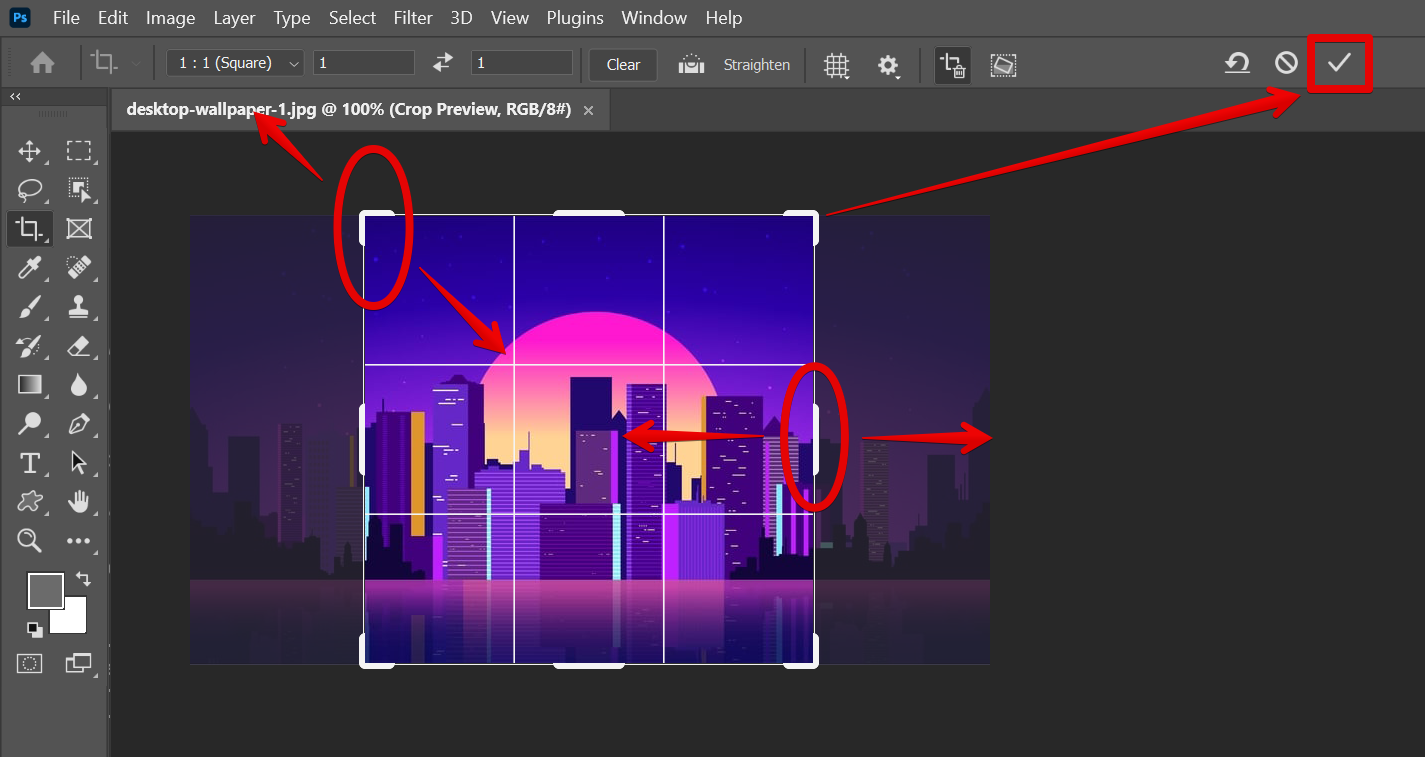Viewport: 1425px width, 757px height.
Task: Switch to desktop-wallpaper-1.jpg document tab
Action: (x=348, y=110)
